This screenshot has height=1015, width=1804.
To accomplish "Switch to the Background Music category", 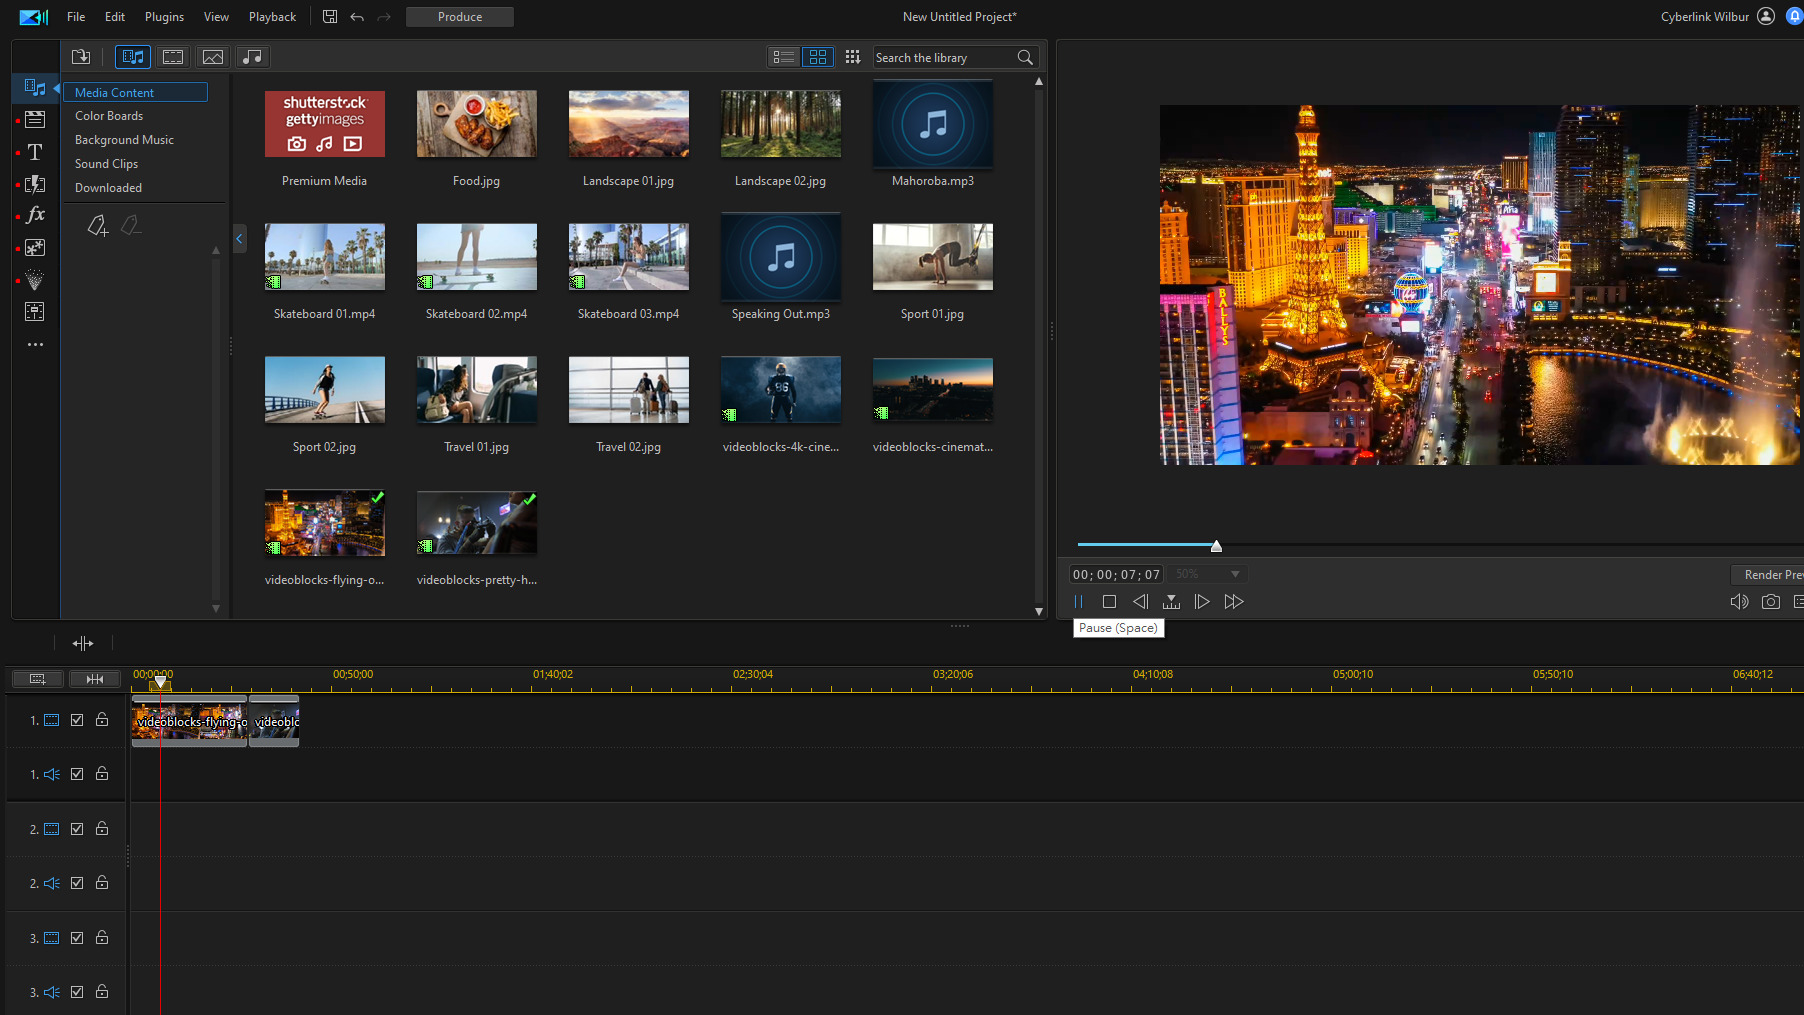I will (123, 139).
